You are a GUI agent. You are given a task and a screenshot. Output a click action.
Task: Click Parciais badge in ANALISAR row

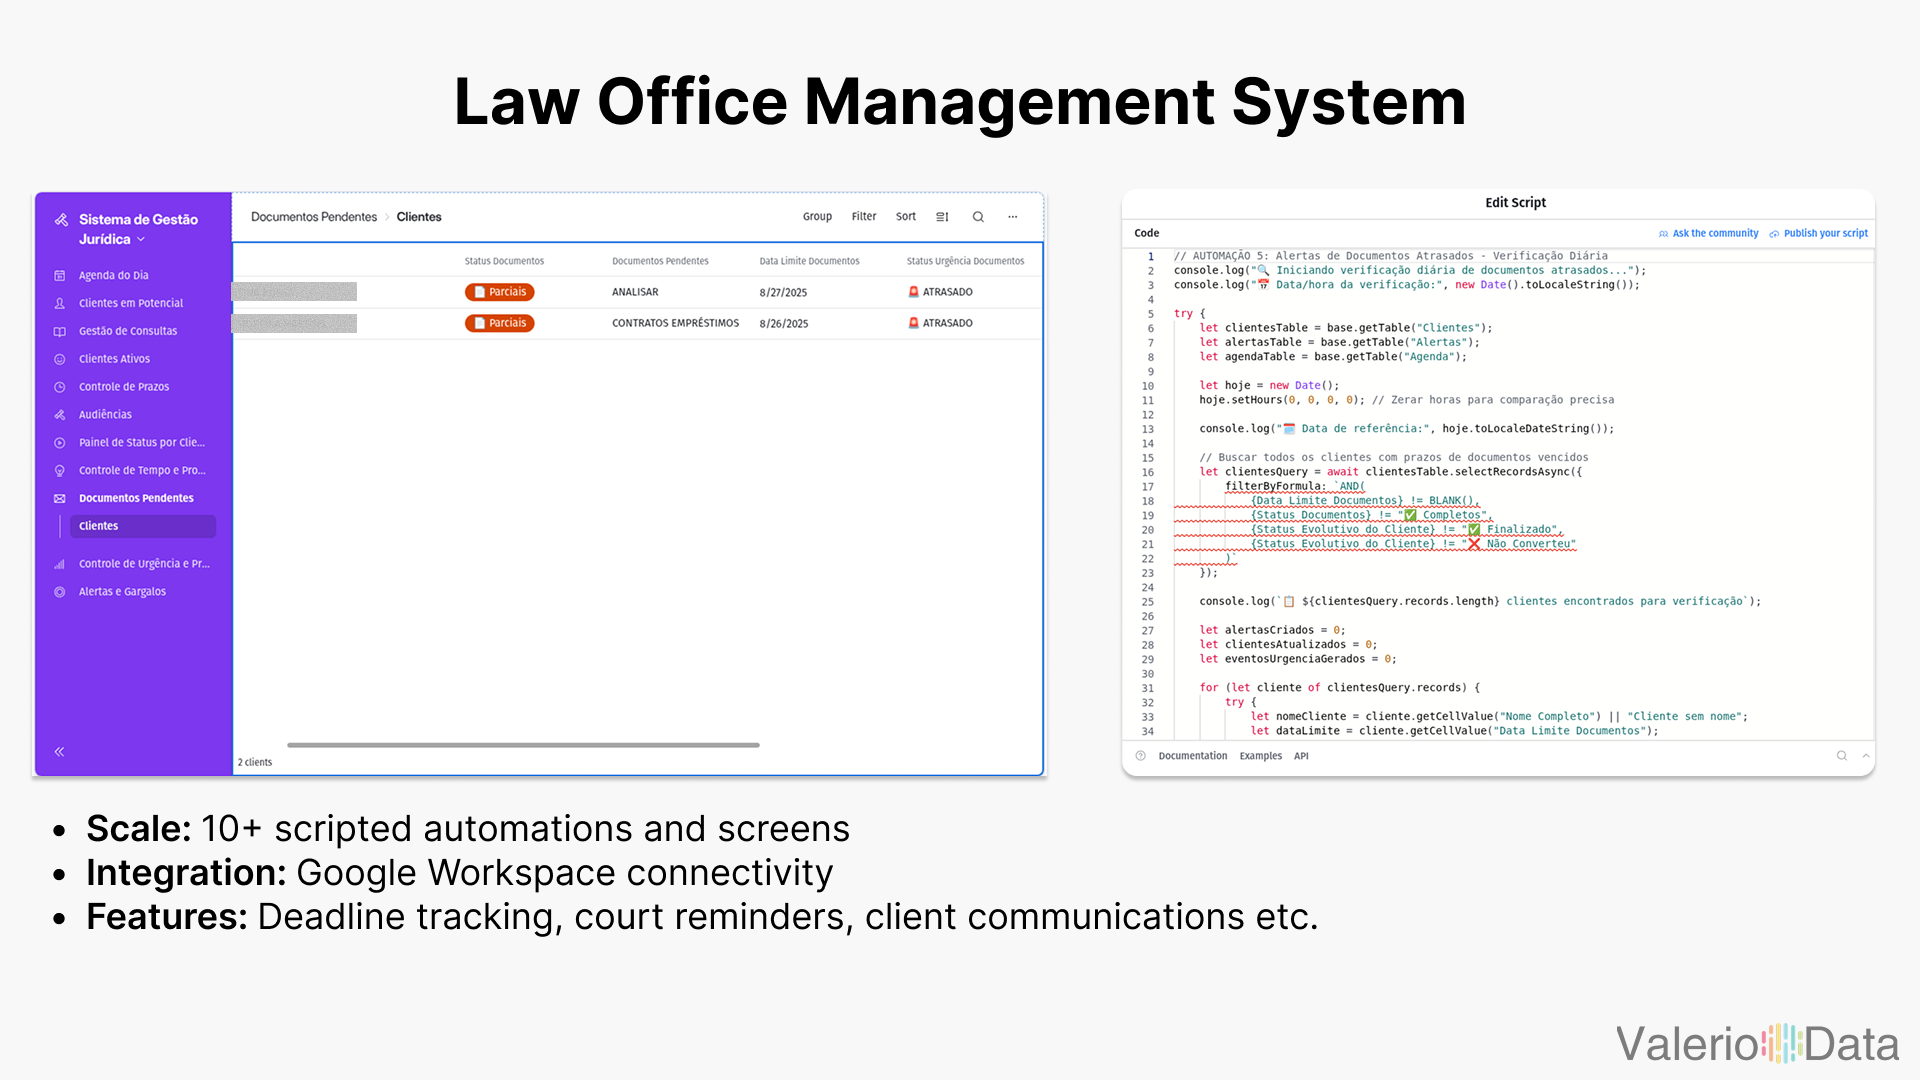click(499, 292)
